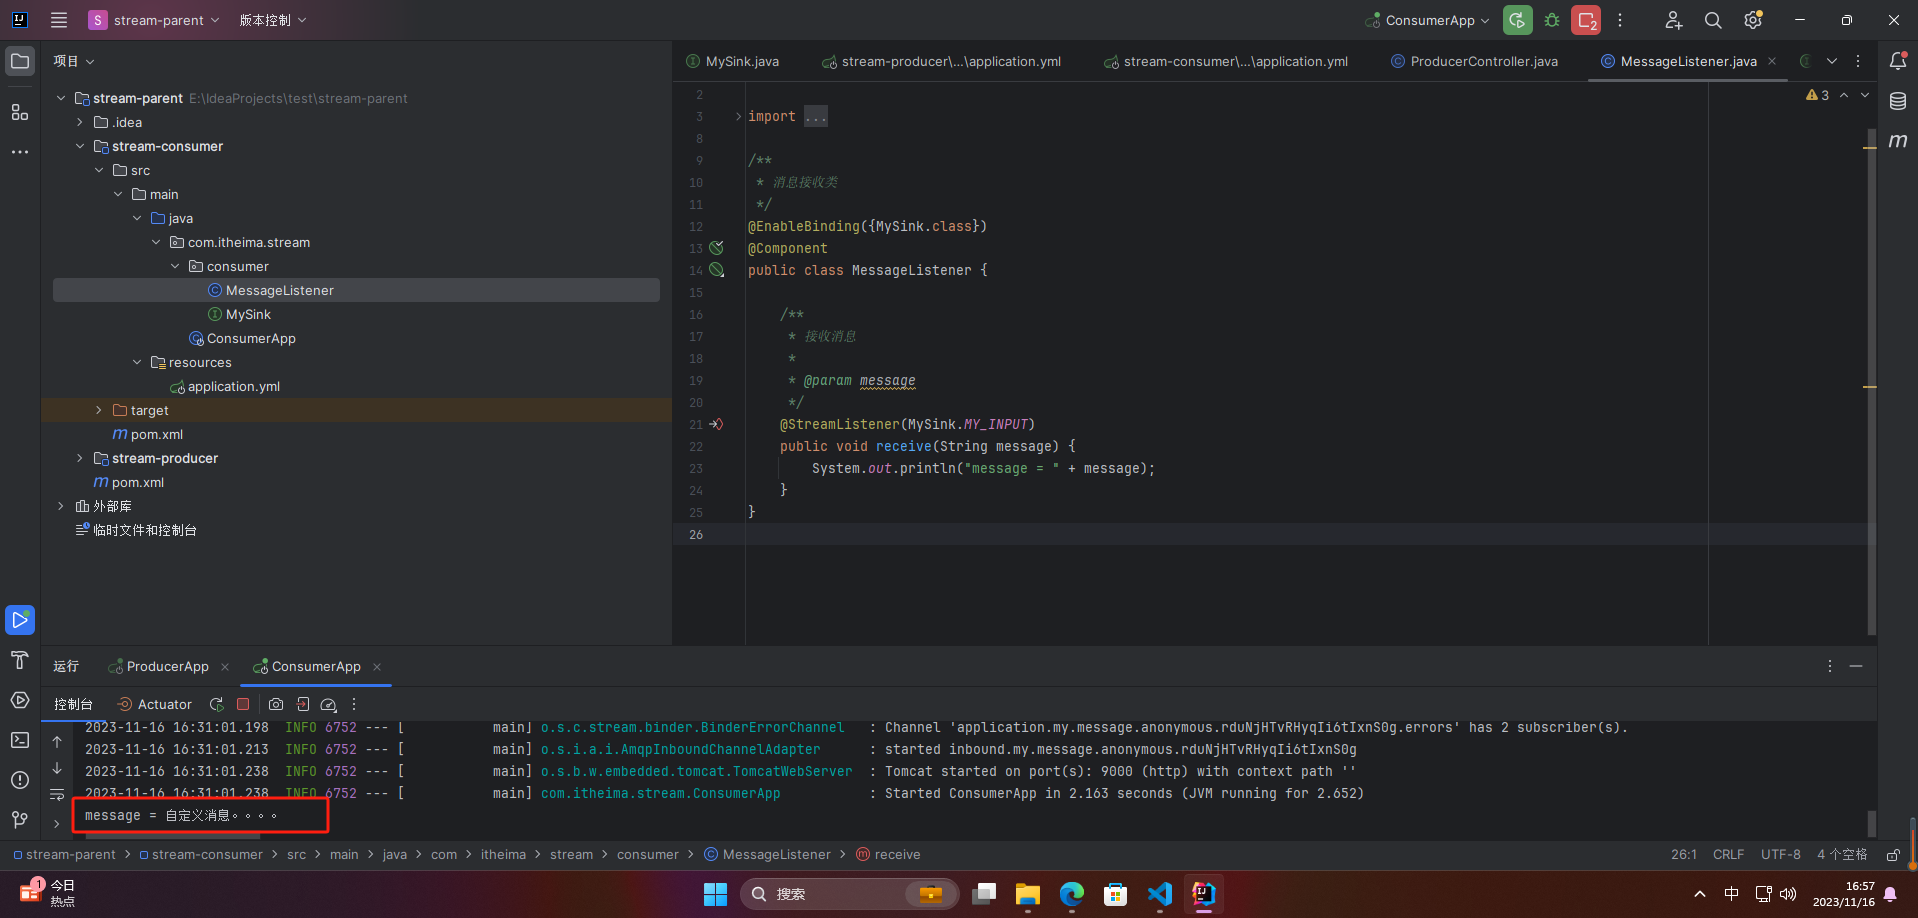Select 控制台 console tab

73,704
